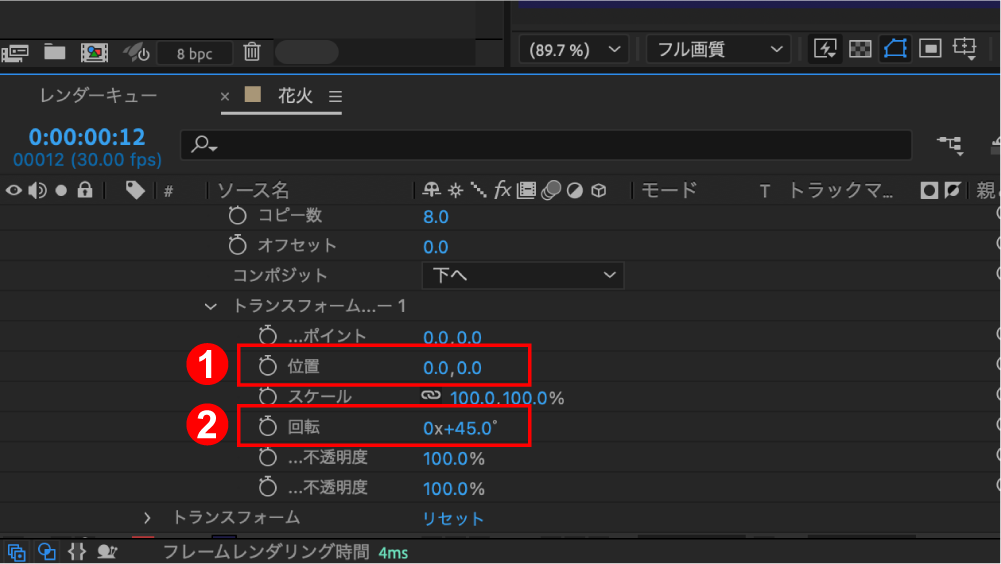Image resolution: width=1001 pixels, height=564 pixels.
Task: Click the audio speaker column header
Action: 38,190
